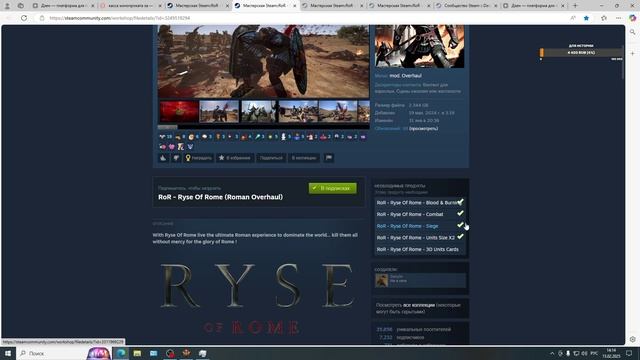Click the browser profile icon

click(x=7, y=6)
